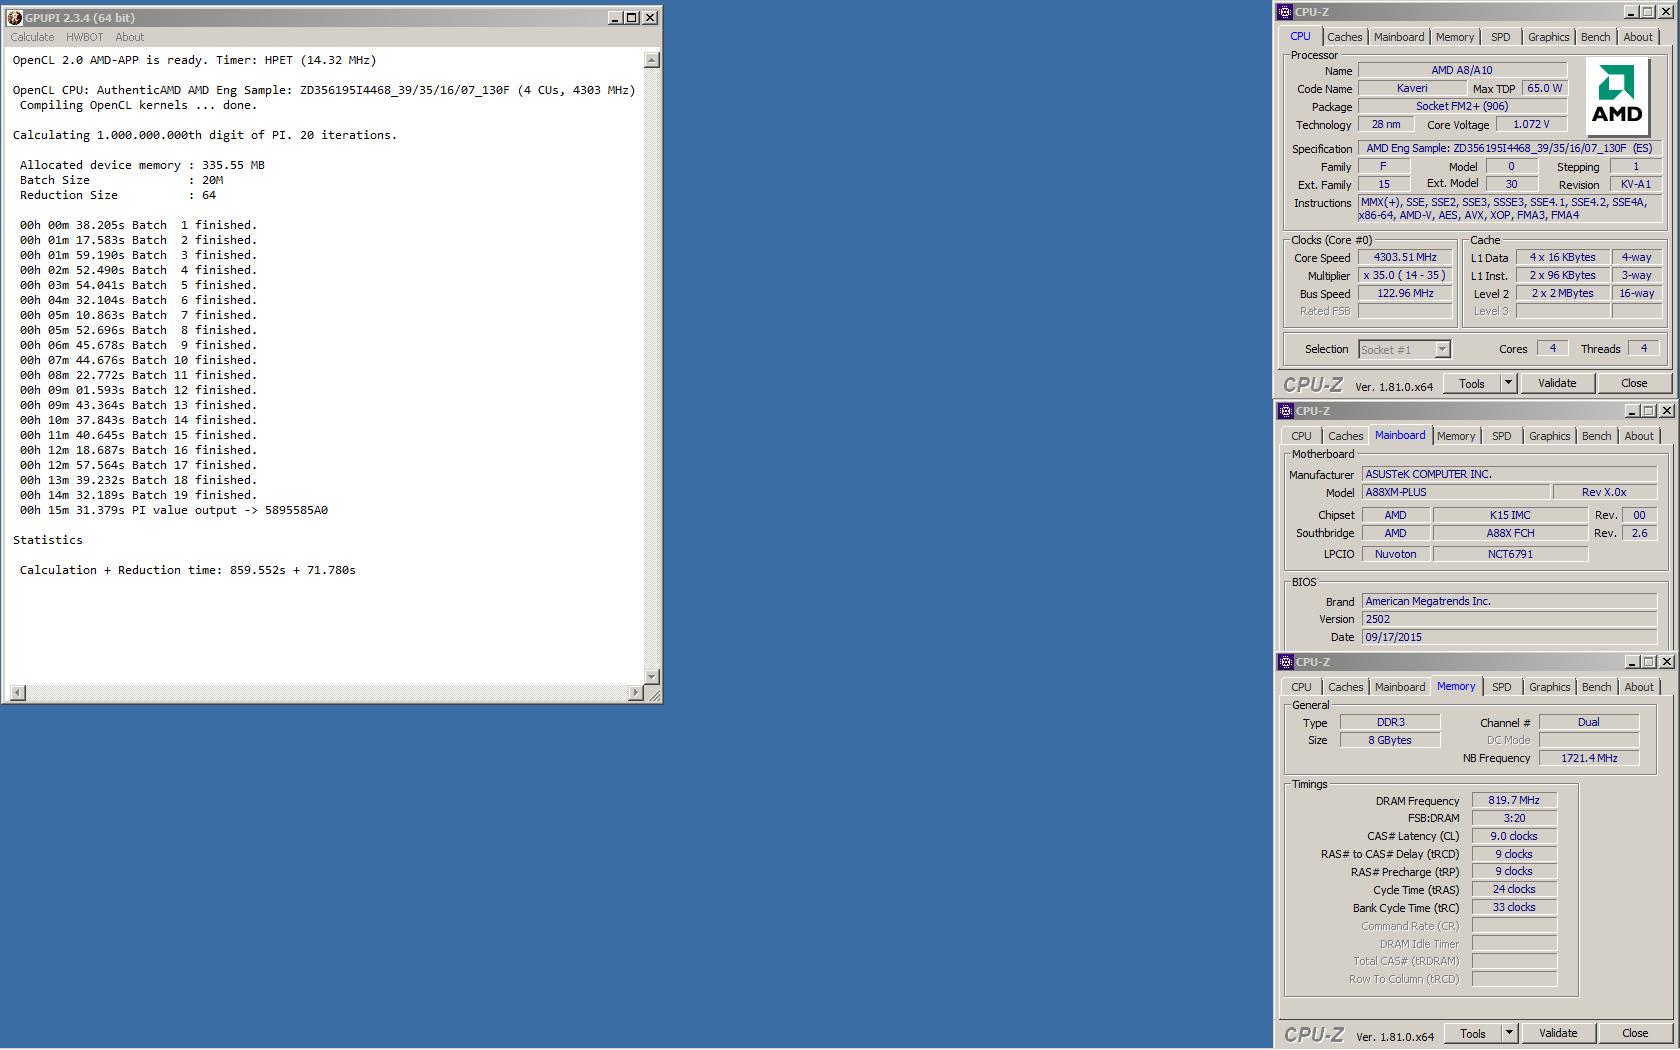This screenshot has height=1050, width=1680.
Task: Minimize the Mainboard CPU-Z window
Action: click(x=1631, y=411)
